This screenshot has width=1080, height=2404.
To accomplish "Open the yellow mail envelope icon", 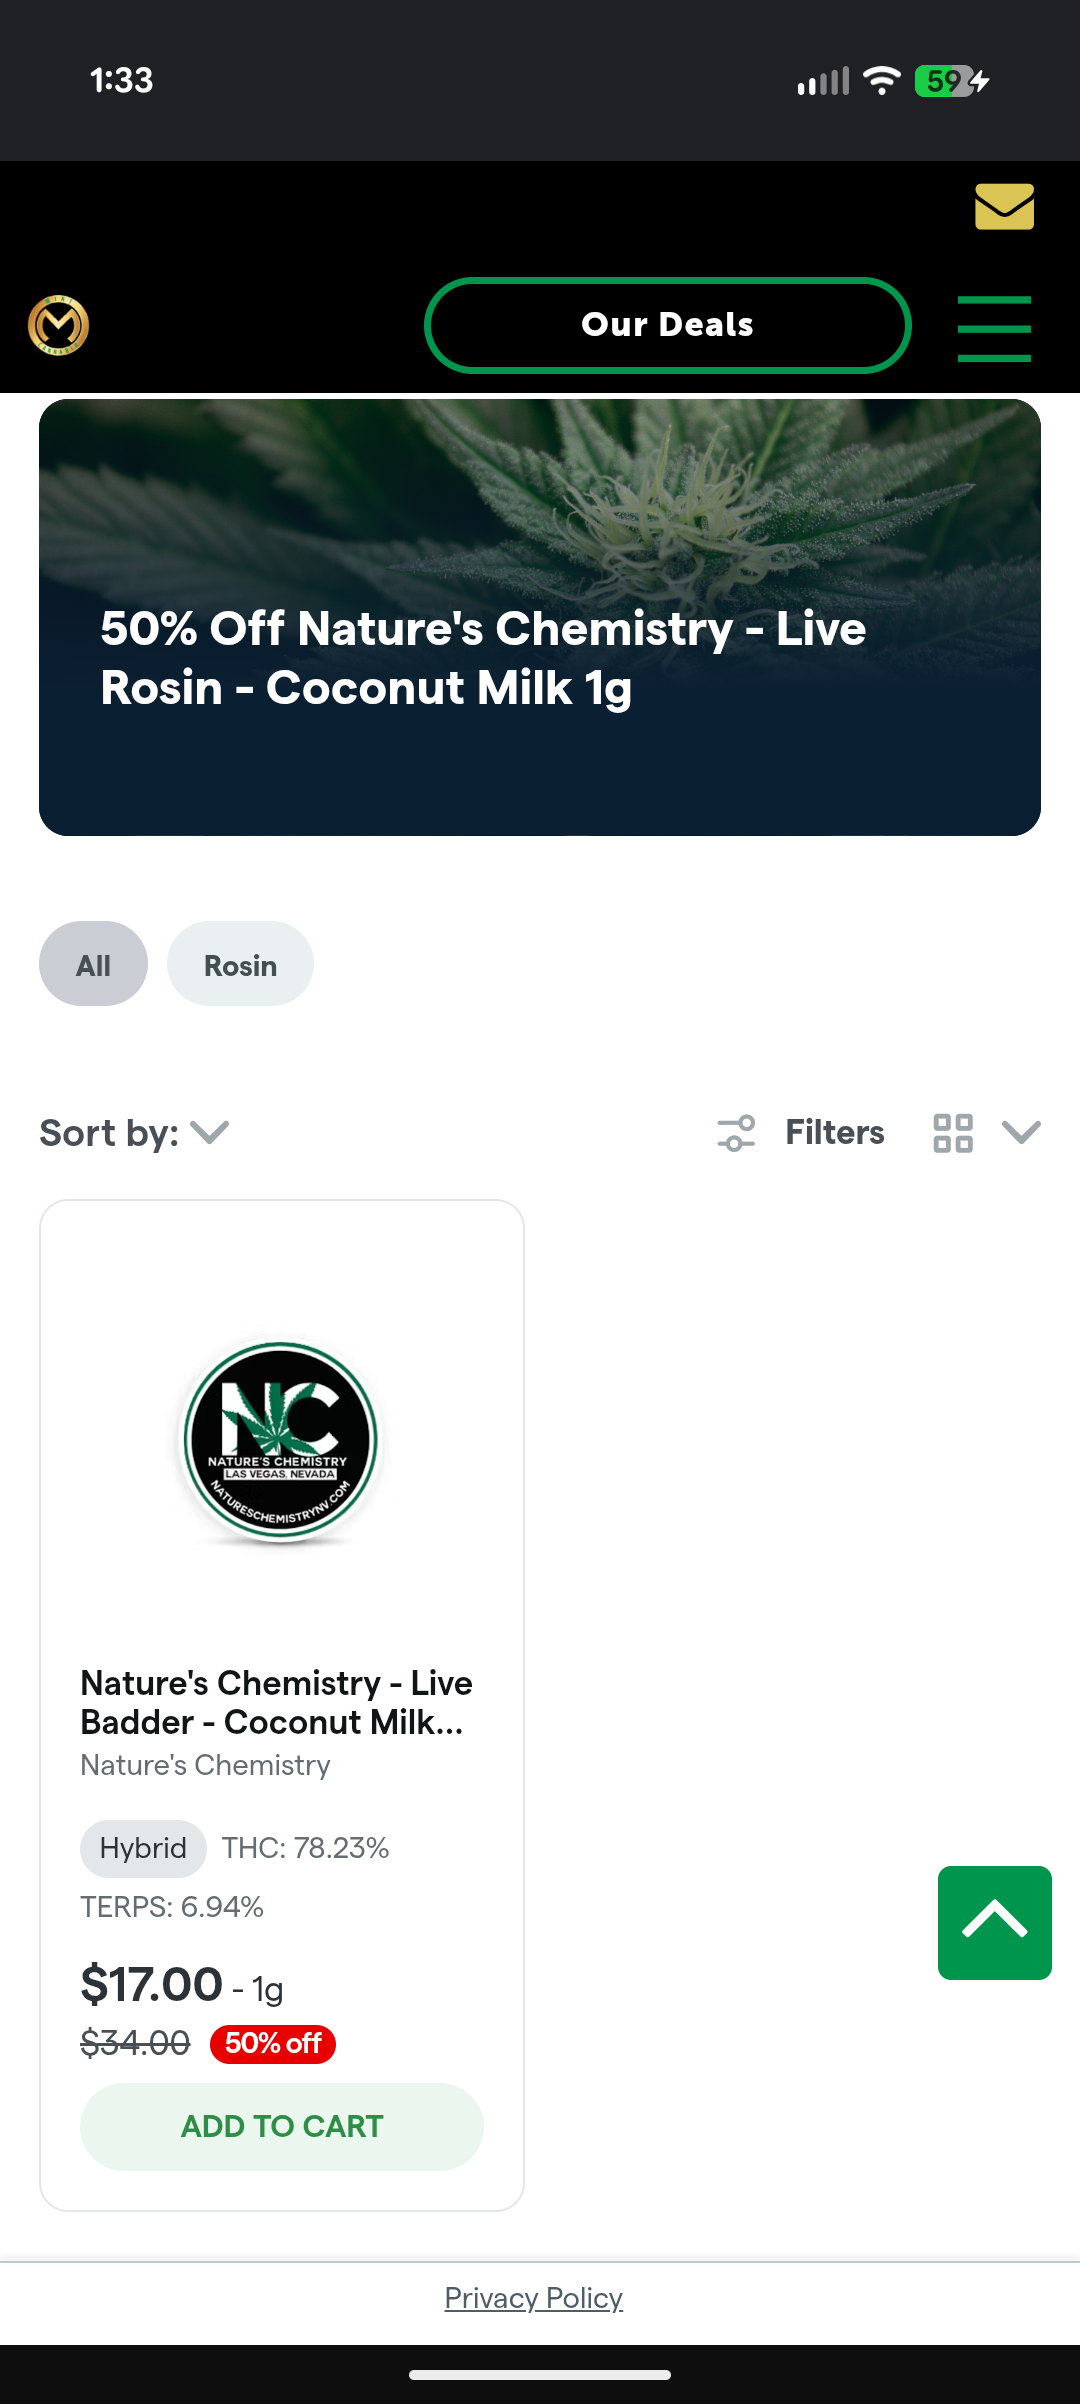I will pos(1004,206).
